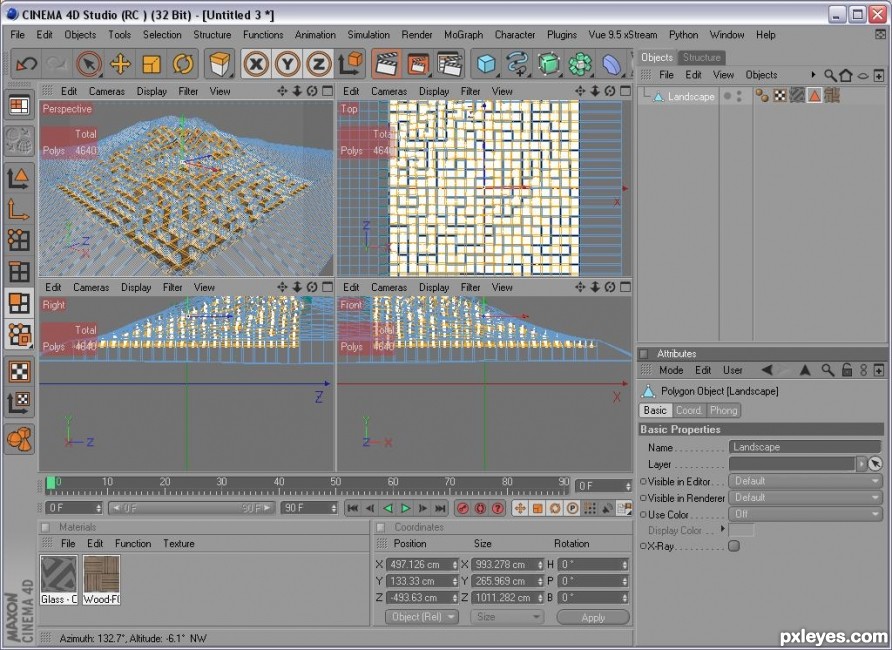Toggle X axis lock

(256, 64)
